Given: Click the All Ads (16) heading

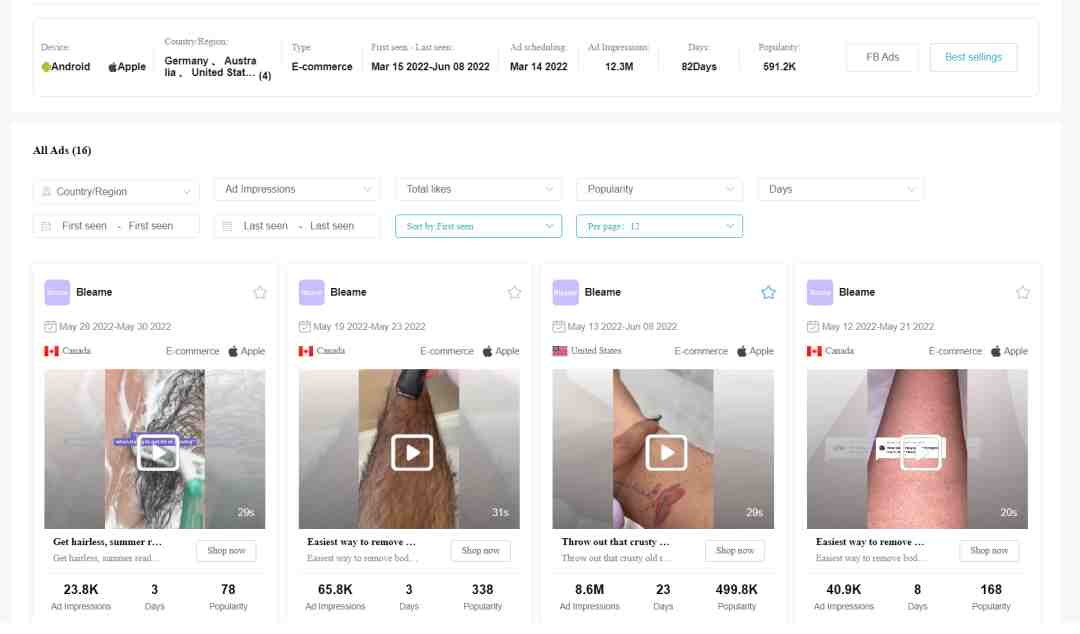Looking at the screenshot, I should click(62, 150).
